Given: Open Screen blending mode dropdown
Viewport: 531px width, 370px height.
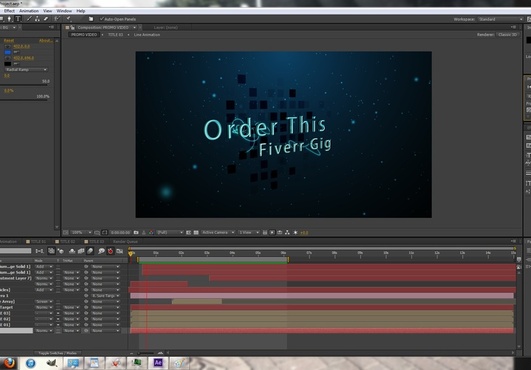Looking at the screenshot, I should (44, 301).
